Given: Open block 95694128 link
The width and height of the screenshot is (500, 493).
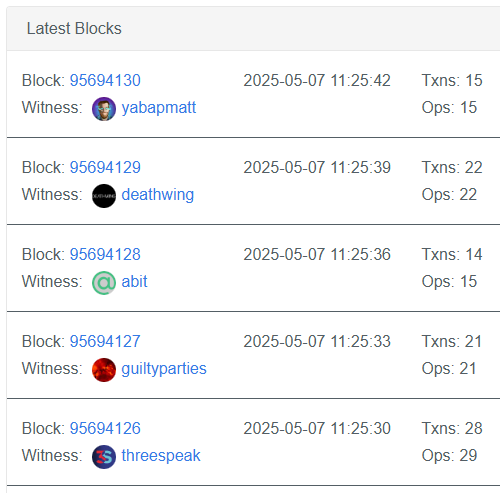Looking at the screenshot, I should click(x=105, y=254).
